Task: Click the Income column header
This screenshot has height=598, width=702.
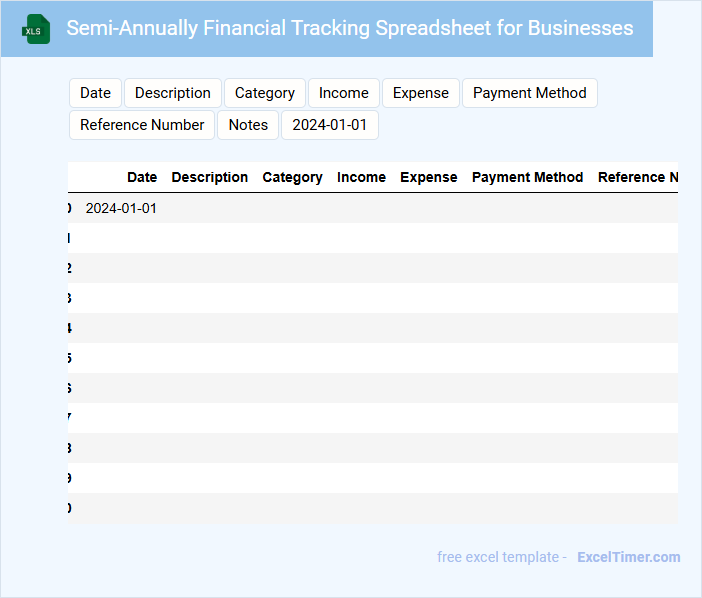Action: [x=361, y=177]
